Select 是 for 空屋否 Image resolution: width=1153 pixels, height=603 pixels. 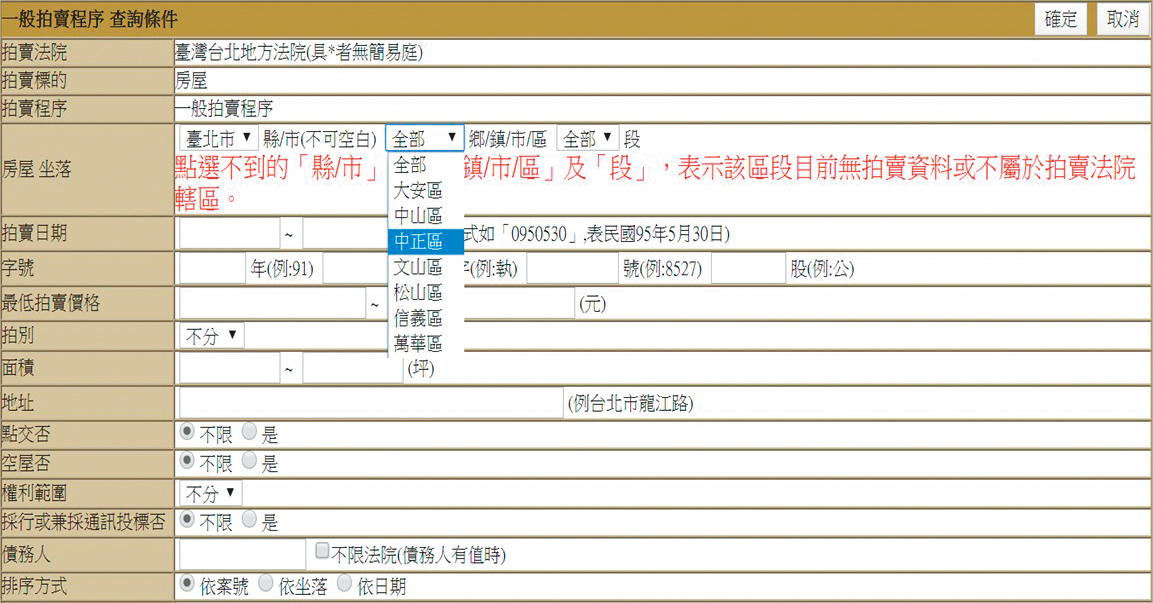tap(249, 461)
